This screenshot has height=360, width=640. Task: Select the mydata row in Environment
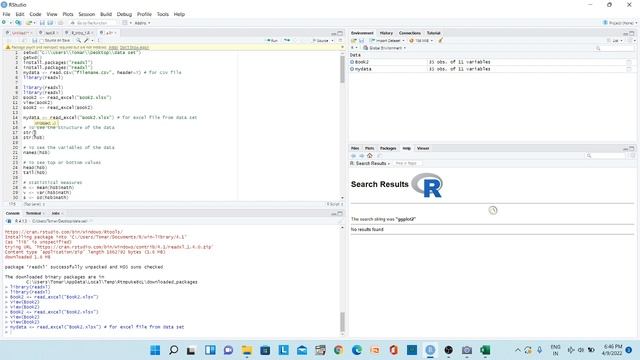pyautogui.click(x=492, y=69)
